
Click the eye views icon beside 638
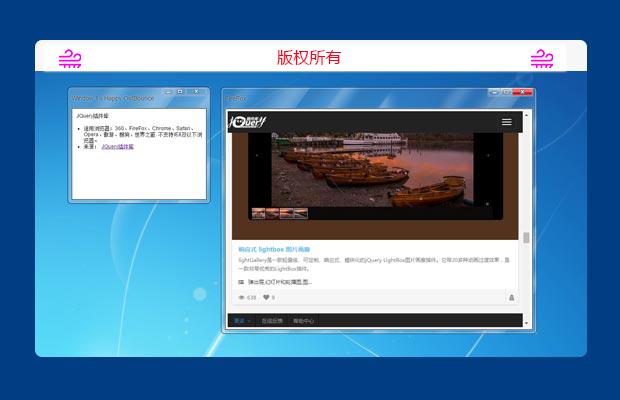(x=242, y=297)
